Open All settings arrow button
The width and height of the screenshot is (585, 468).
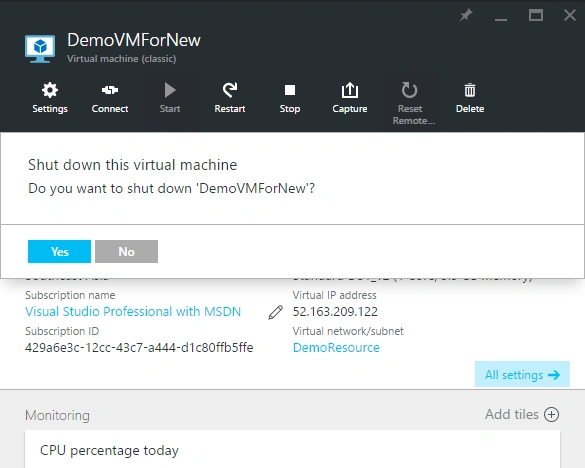522,374
